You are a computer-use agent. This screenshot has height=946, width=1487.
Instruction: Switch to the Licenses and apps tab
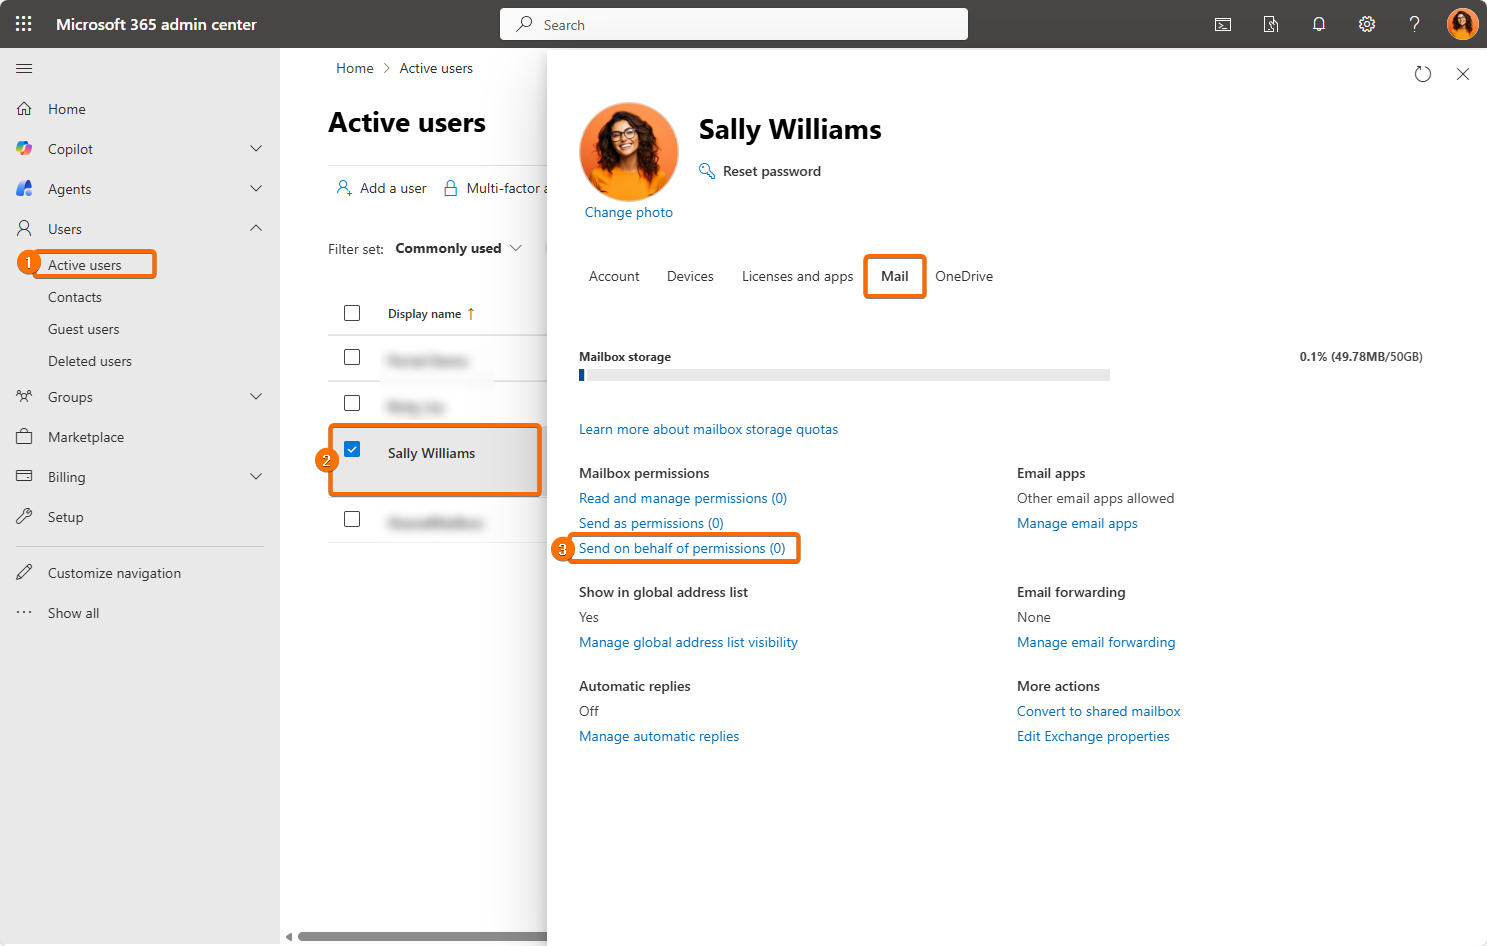click(x=797, y=276)
